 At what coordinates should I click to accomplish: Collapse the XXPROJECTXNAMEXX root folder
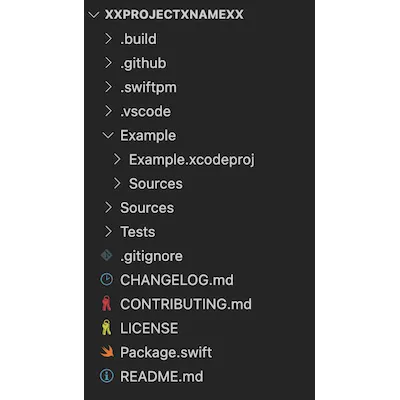point(94,15)
